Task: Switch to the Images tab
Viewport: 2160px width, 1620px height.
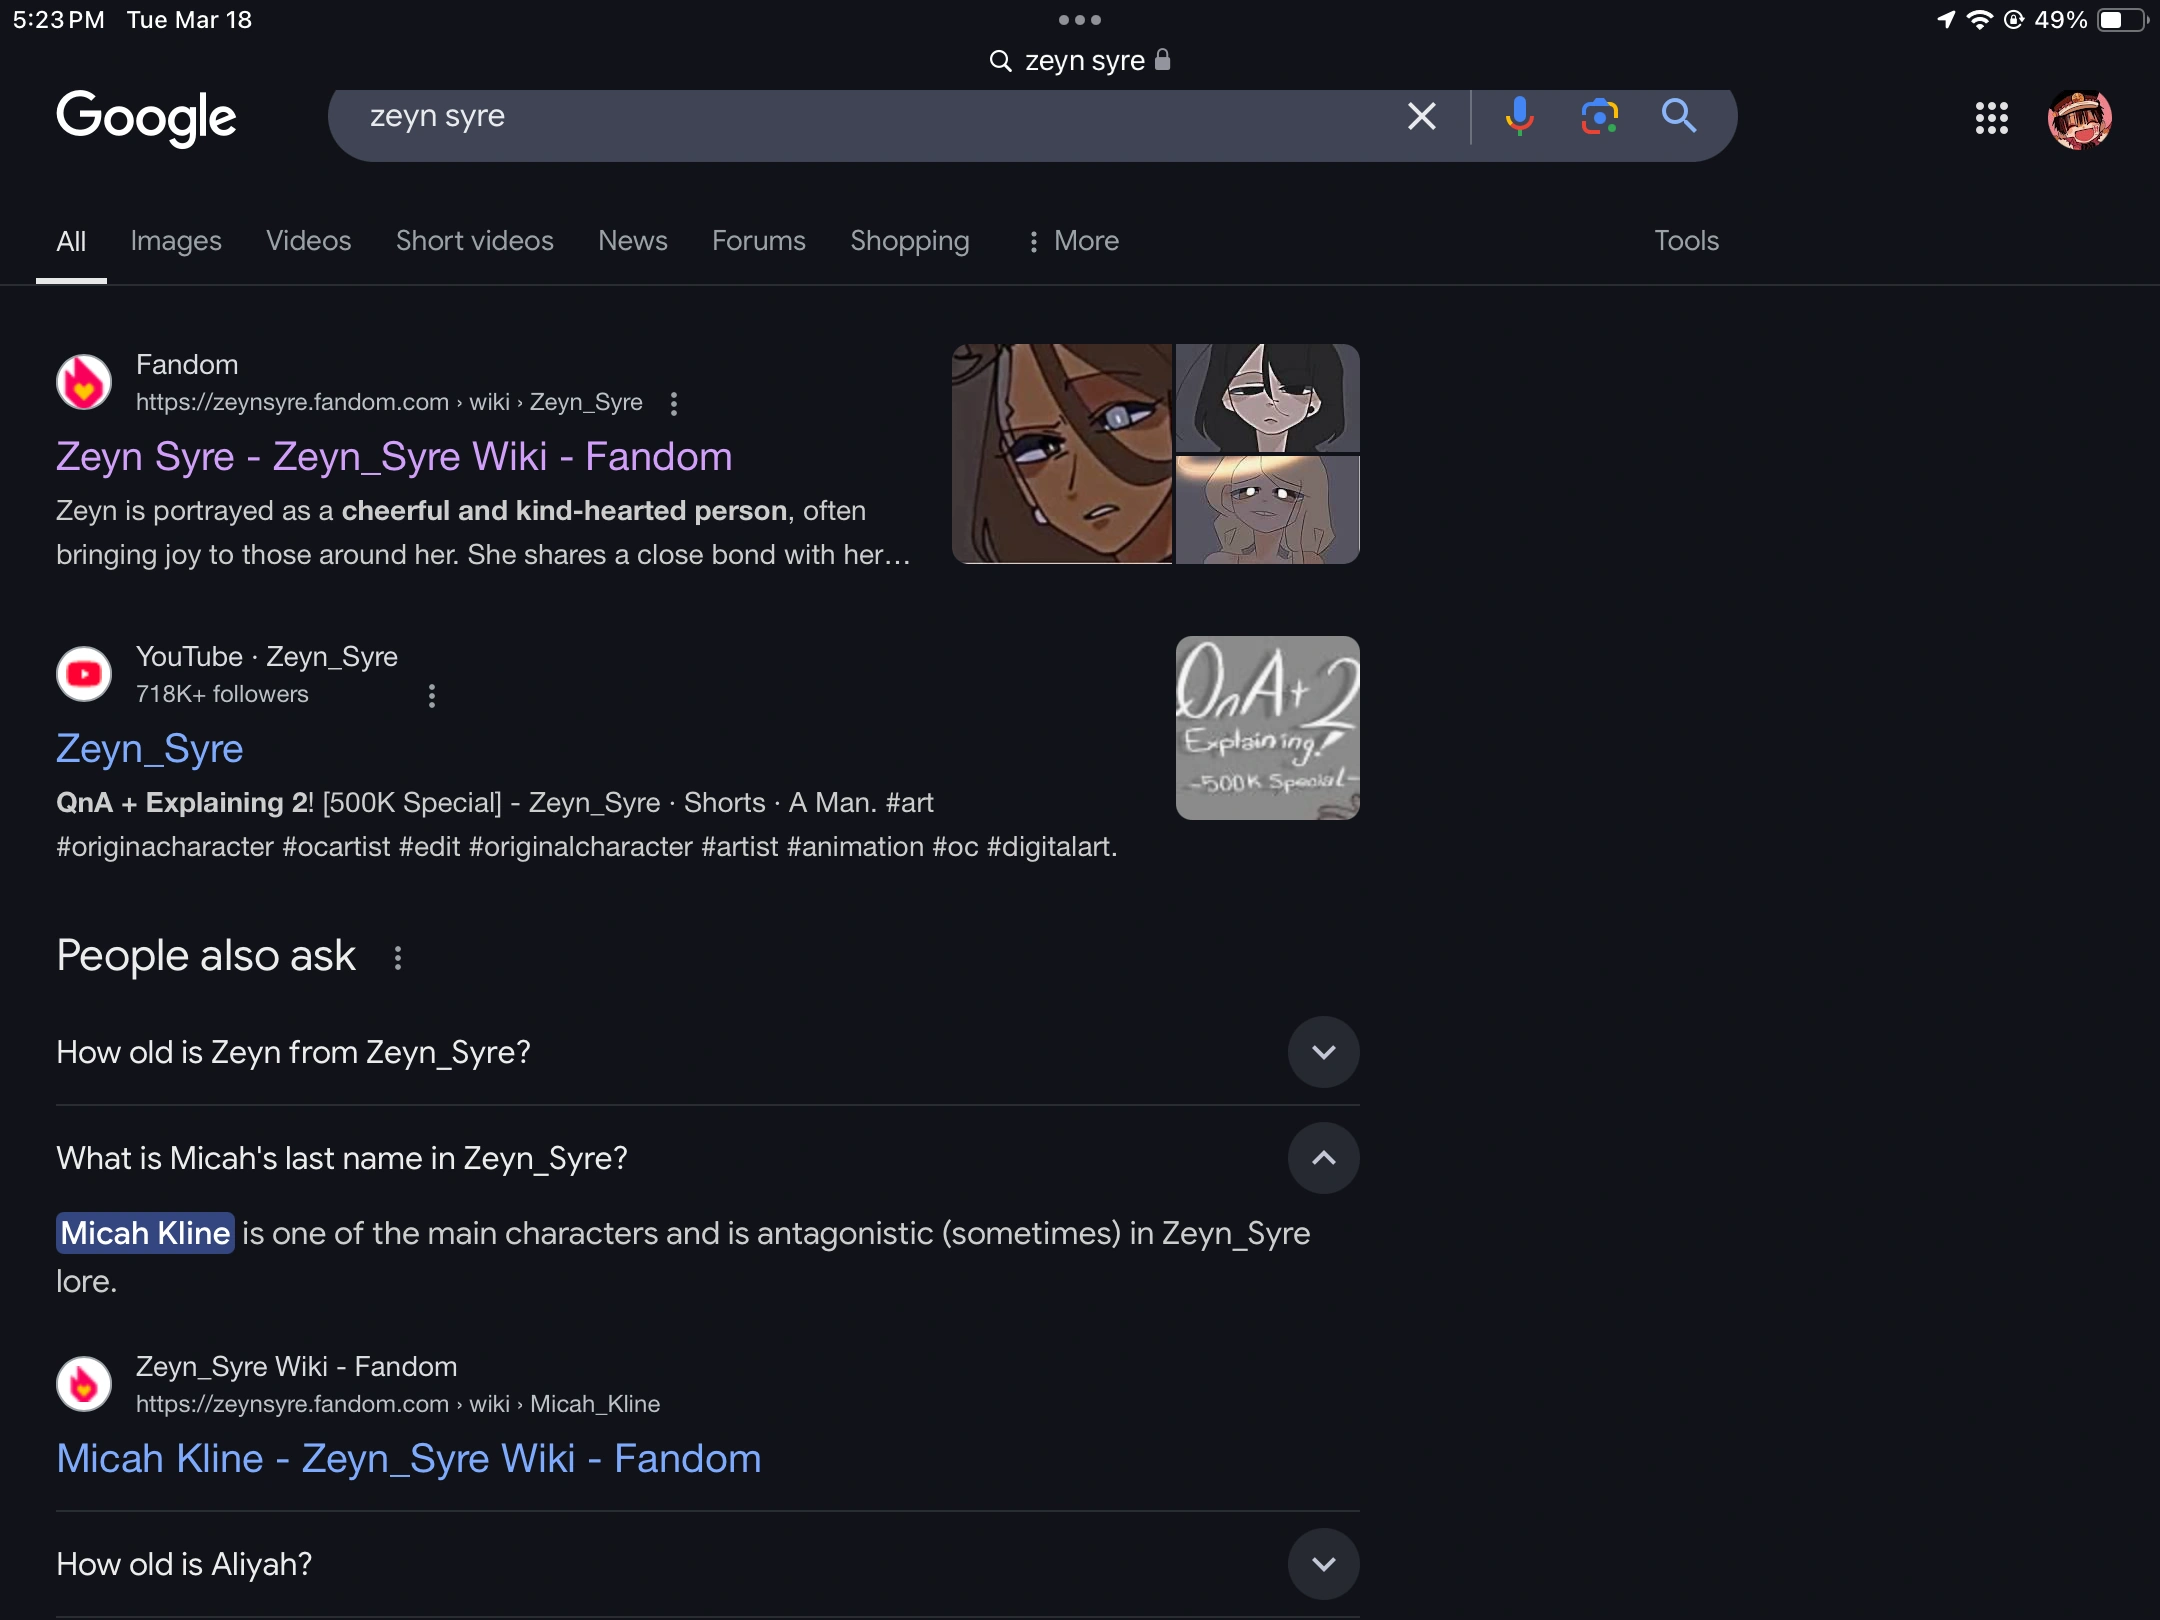Action: tap(176, 241)
